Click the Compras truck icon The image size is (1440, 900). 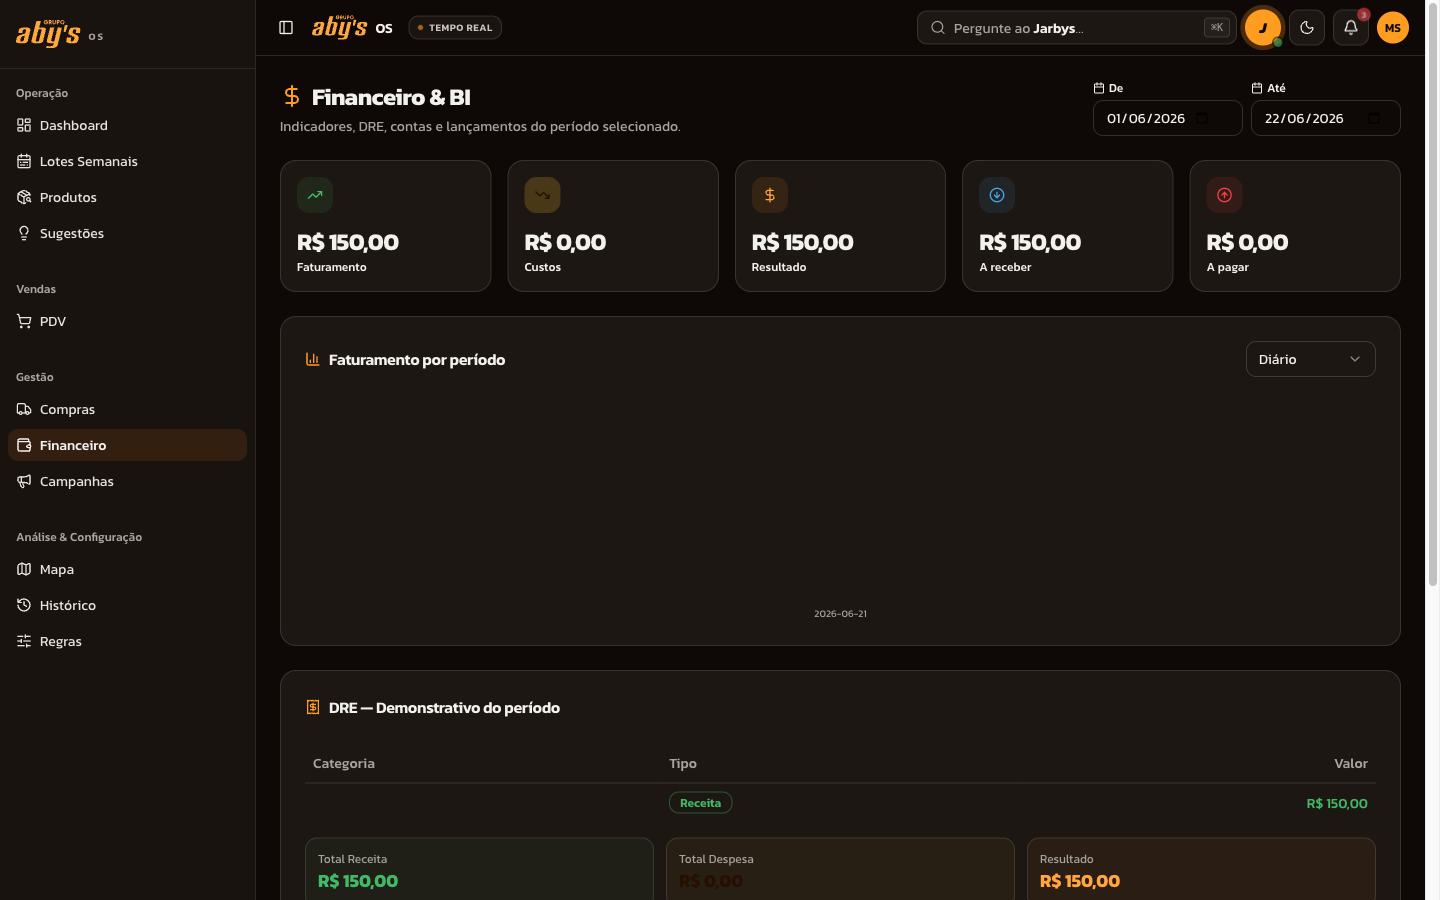(24, 409)
